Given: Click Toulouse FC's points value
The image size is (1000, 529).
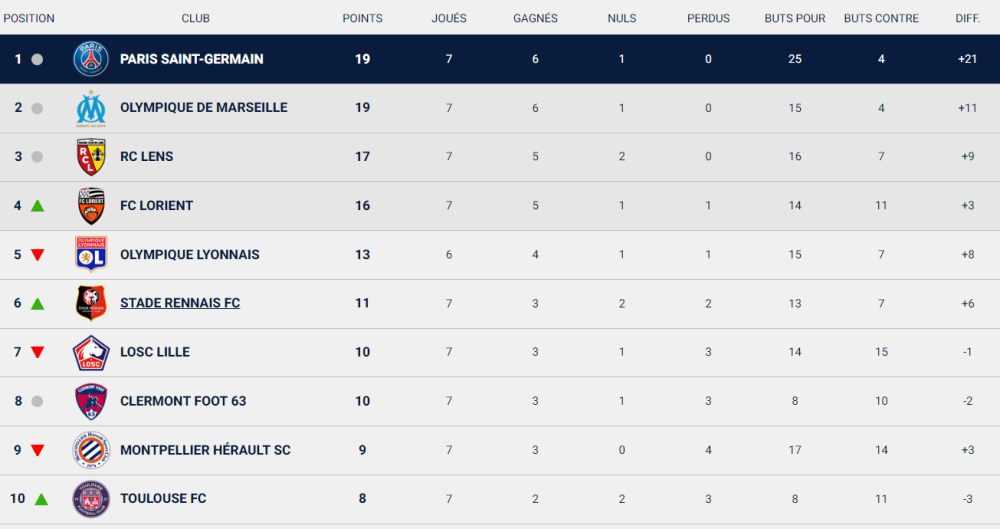Looking at the screenshot, I should click(362, 498).
